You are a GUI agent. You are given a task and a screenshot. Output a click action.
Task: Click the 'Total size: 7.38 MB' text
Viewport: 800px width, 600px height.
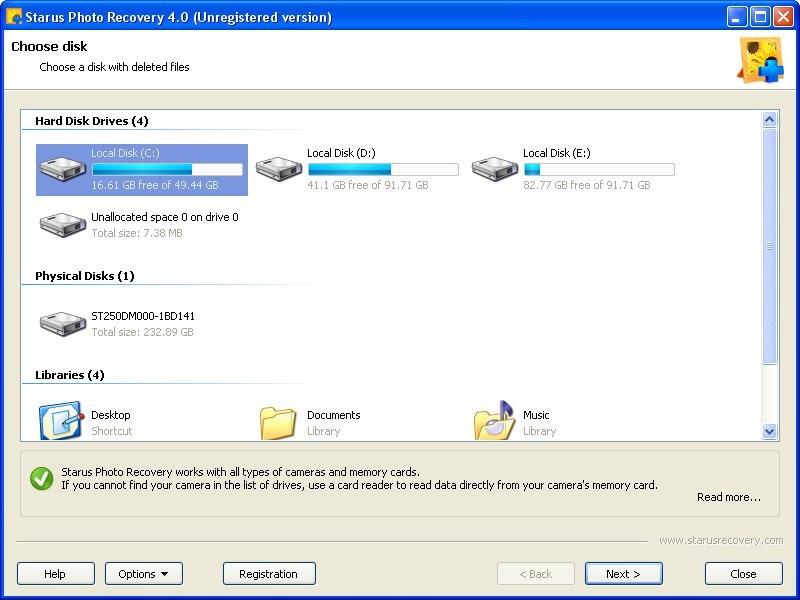[137, 233]
